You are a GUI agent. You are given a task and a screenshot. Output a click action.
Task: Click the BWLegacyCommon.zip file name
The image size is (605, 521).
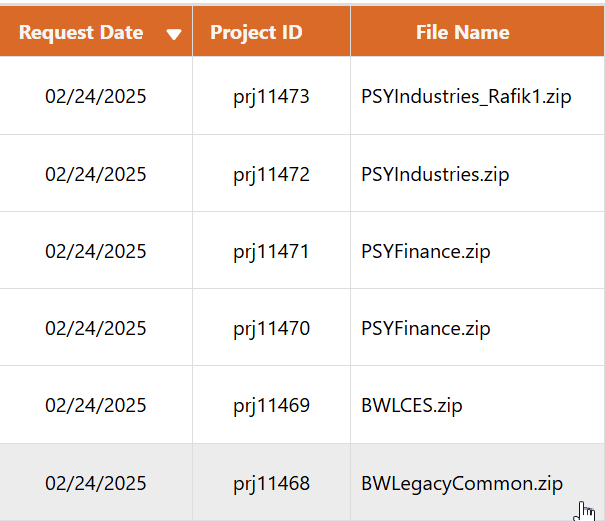pos(462,484)
